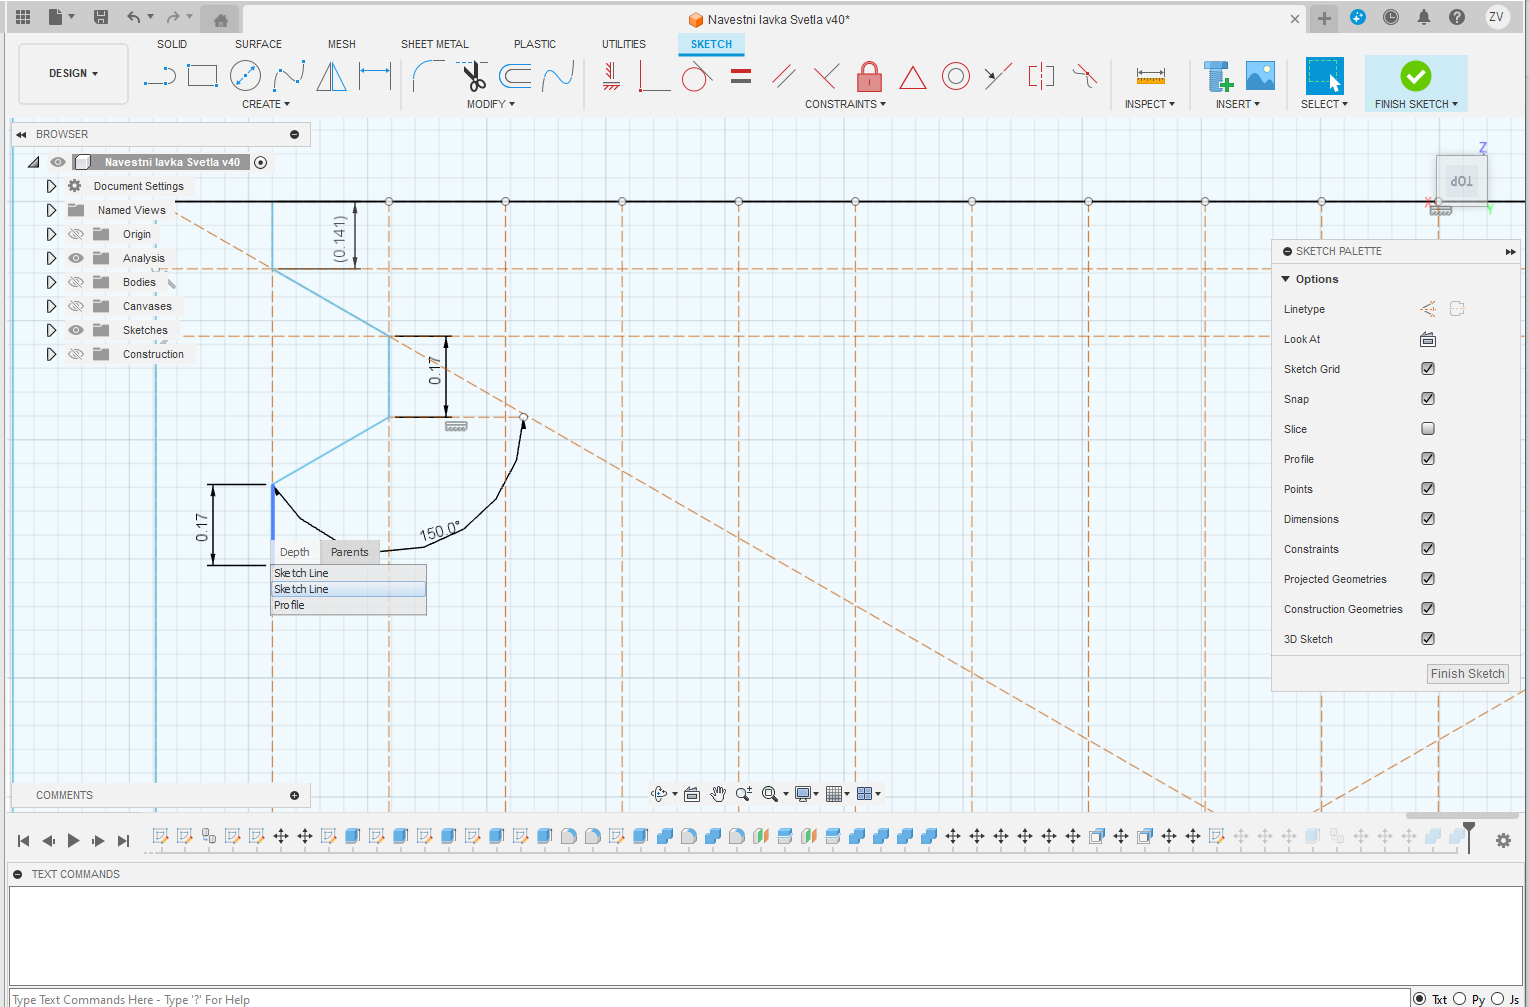Play the design timeline
The image size is (1529, 1007).
tap(73, 841)
